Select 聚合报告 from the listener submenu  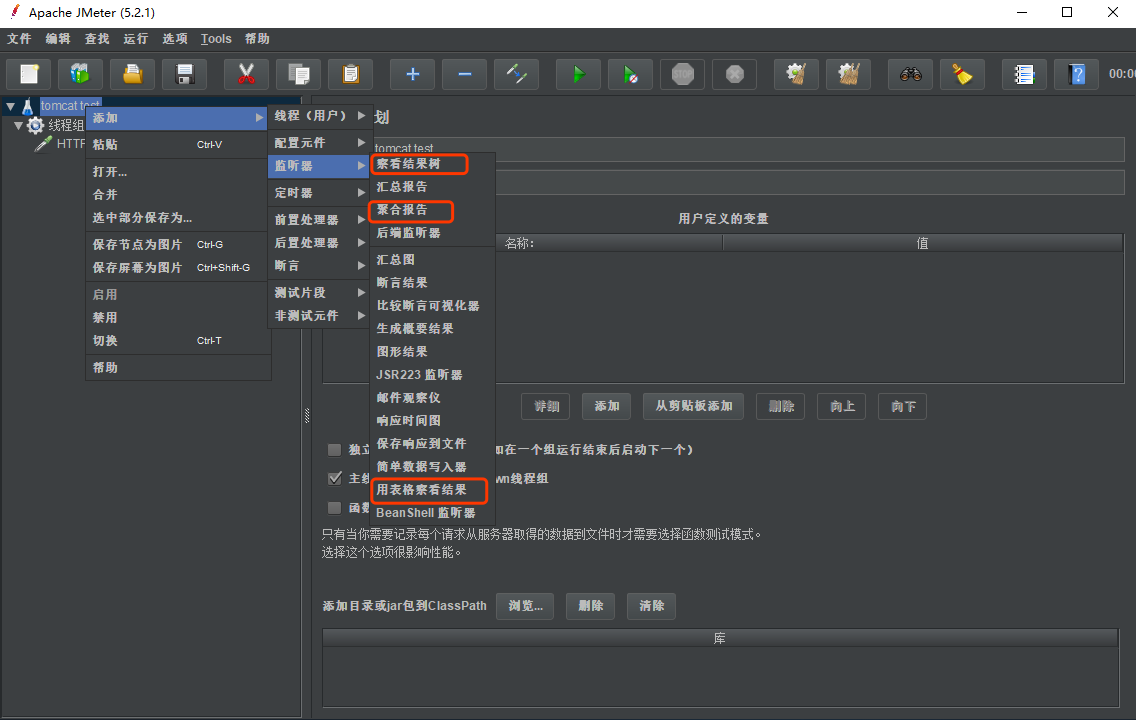point(402,210)
